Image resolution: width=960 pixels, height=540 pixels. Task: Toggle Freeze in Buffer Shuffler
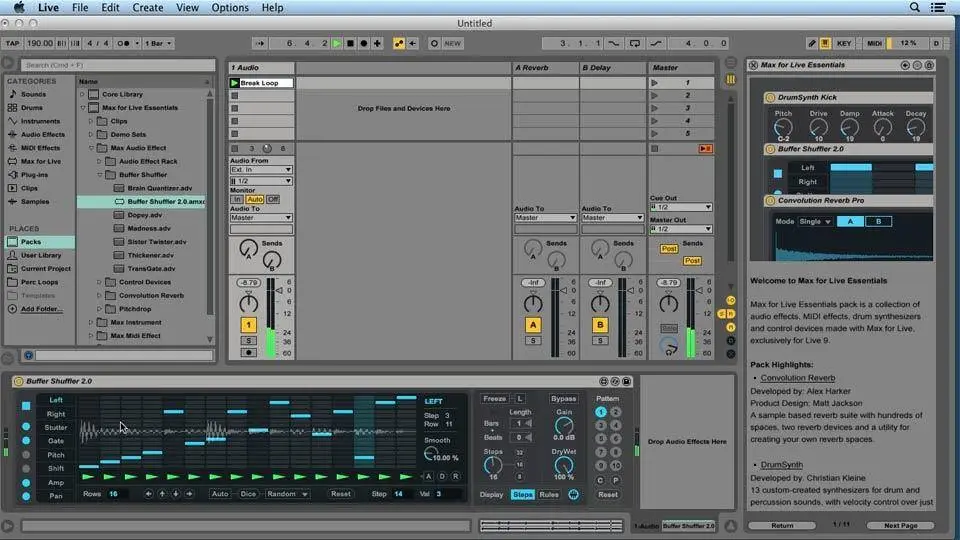[x=494, y=399]
